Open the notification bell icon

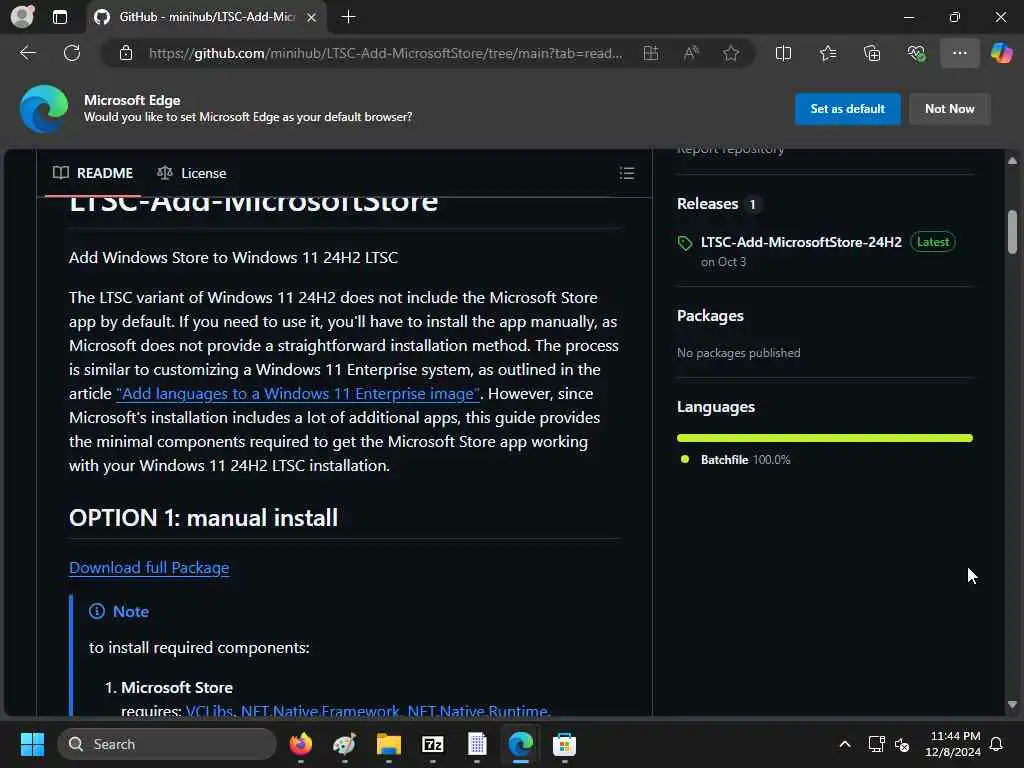[x=996, y=744]
